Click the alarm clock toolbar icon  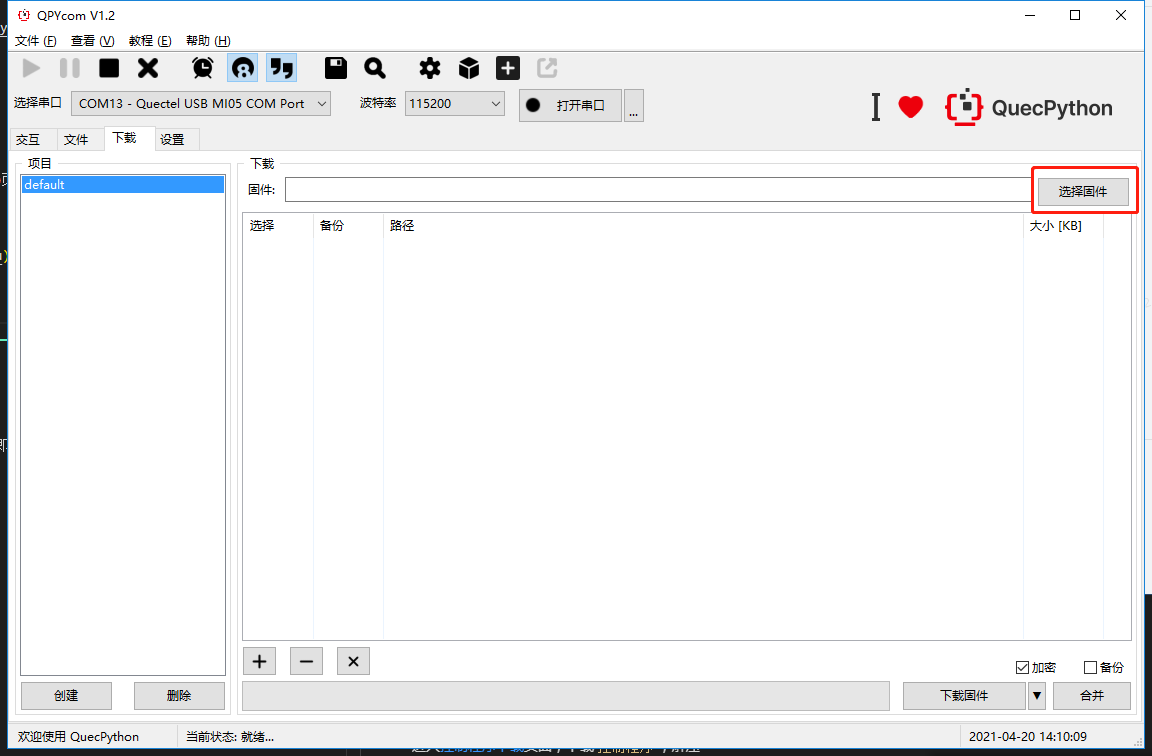[203, 68]
